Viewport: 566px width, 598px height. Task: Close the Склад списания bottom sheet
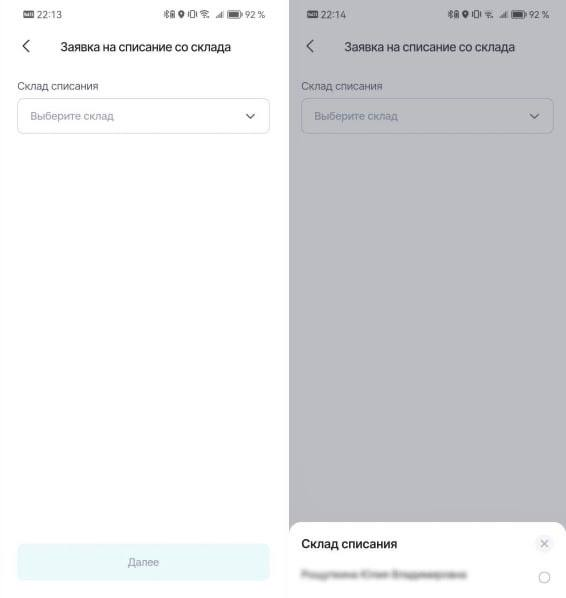(544, 543)
